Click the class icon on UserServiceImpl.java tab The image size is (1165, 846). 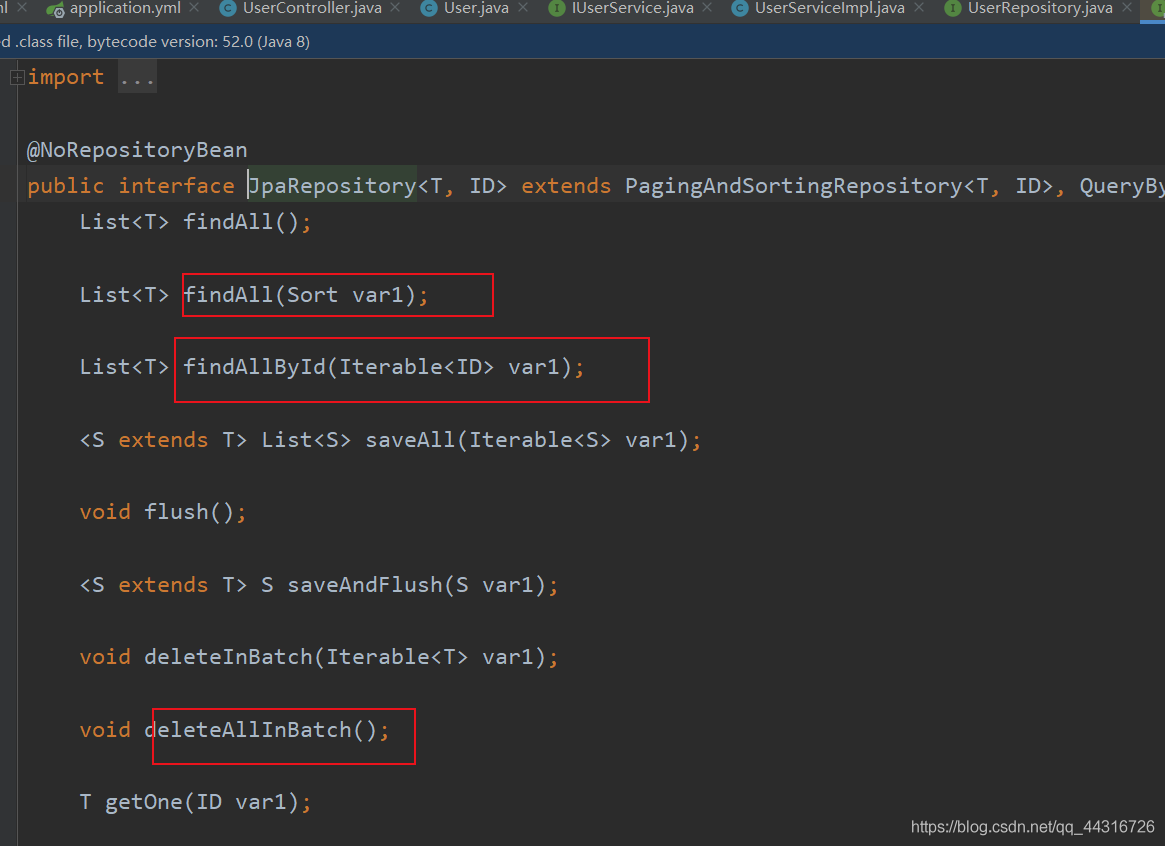pyautogui.click(x=740, y=9)
